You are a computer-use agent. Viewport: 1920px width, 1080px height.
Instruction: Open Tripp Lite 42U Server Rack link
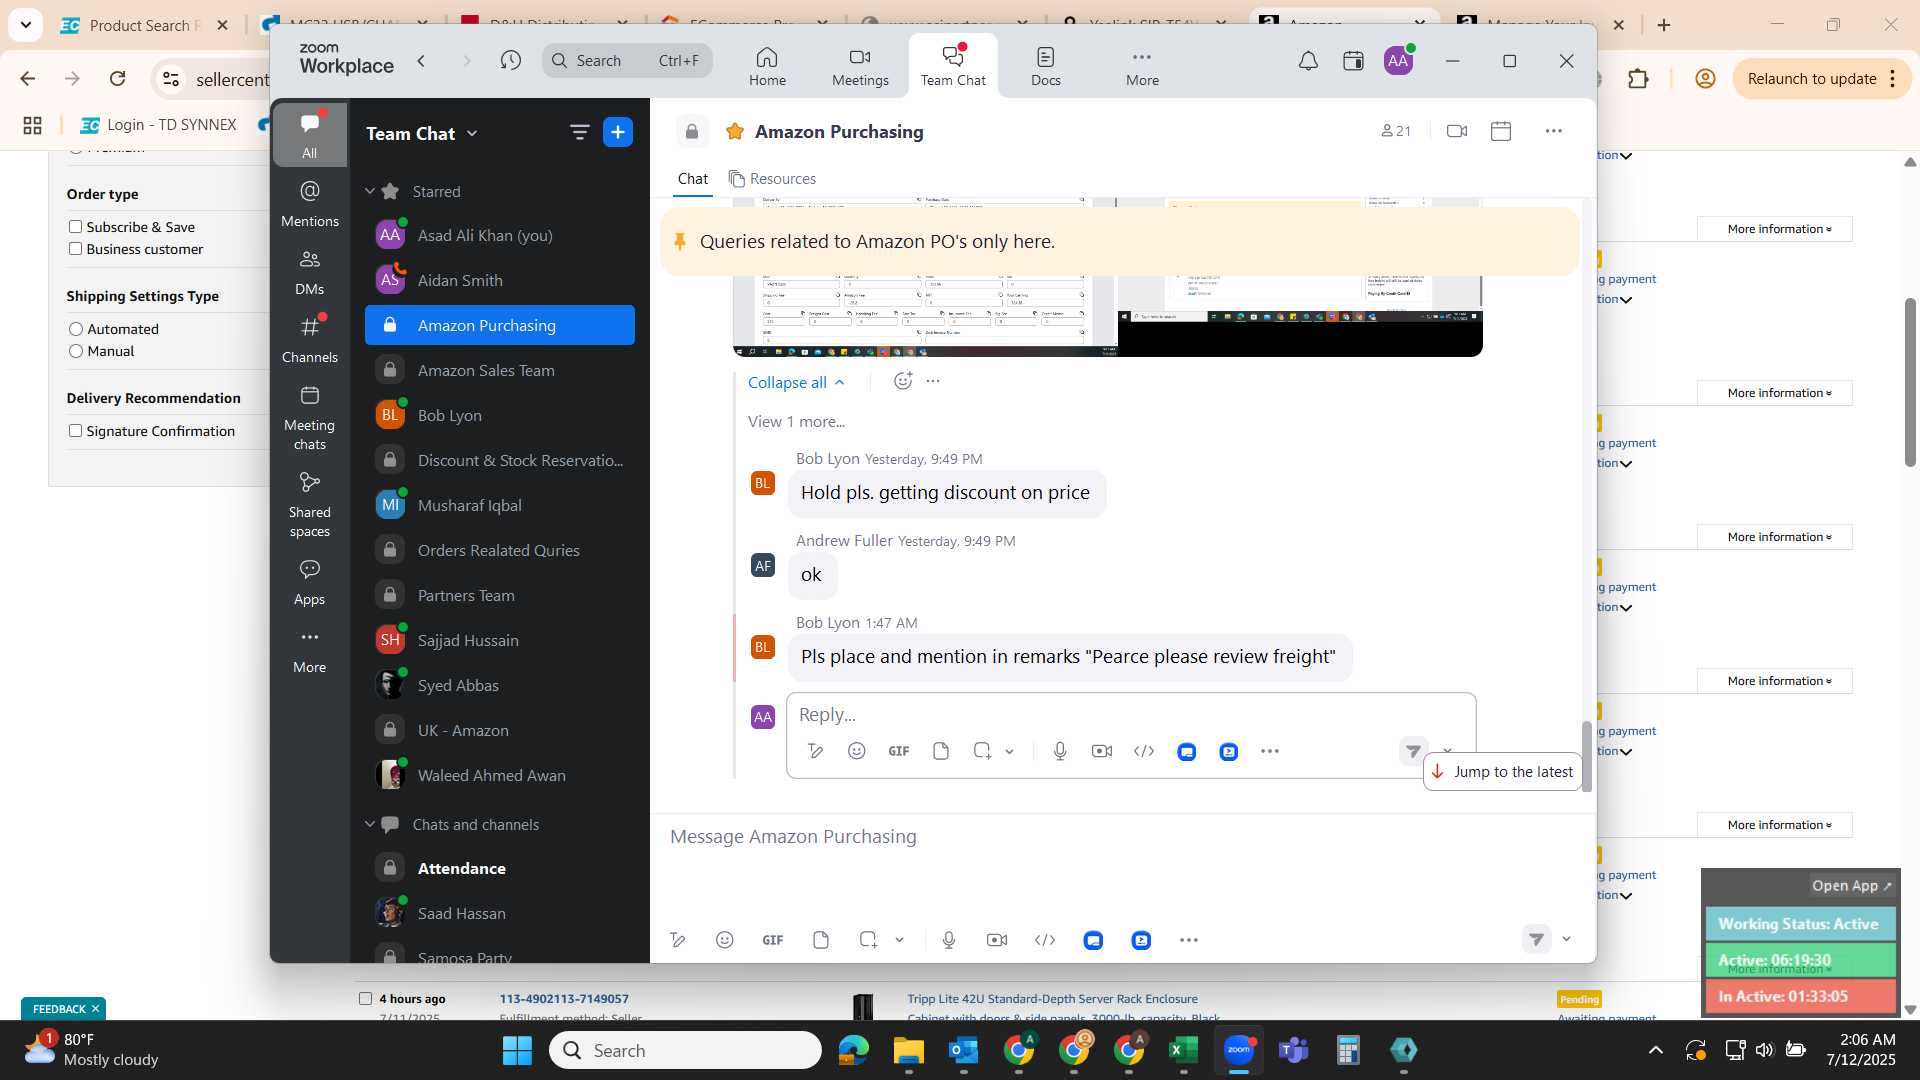(x=1052, y=998)
